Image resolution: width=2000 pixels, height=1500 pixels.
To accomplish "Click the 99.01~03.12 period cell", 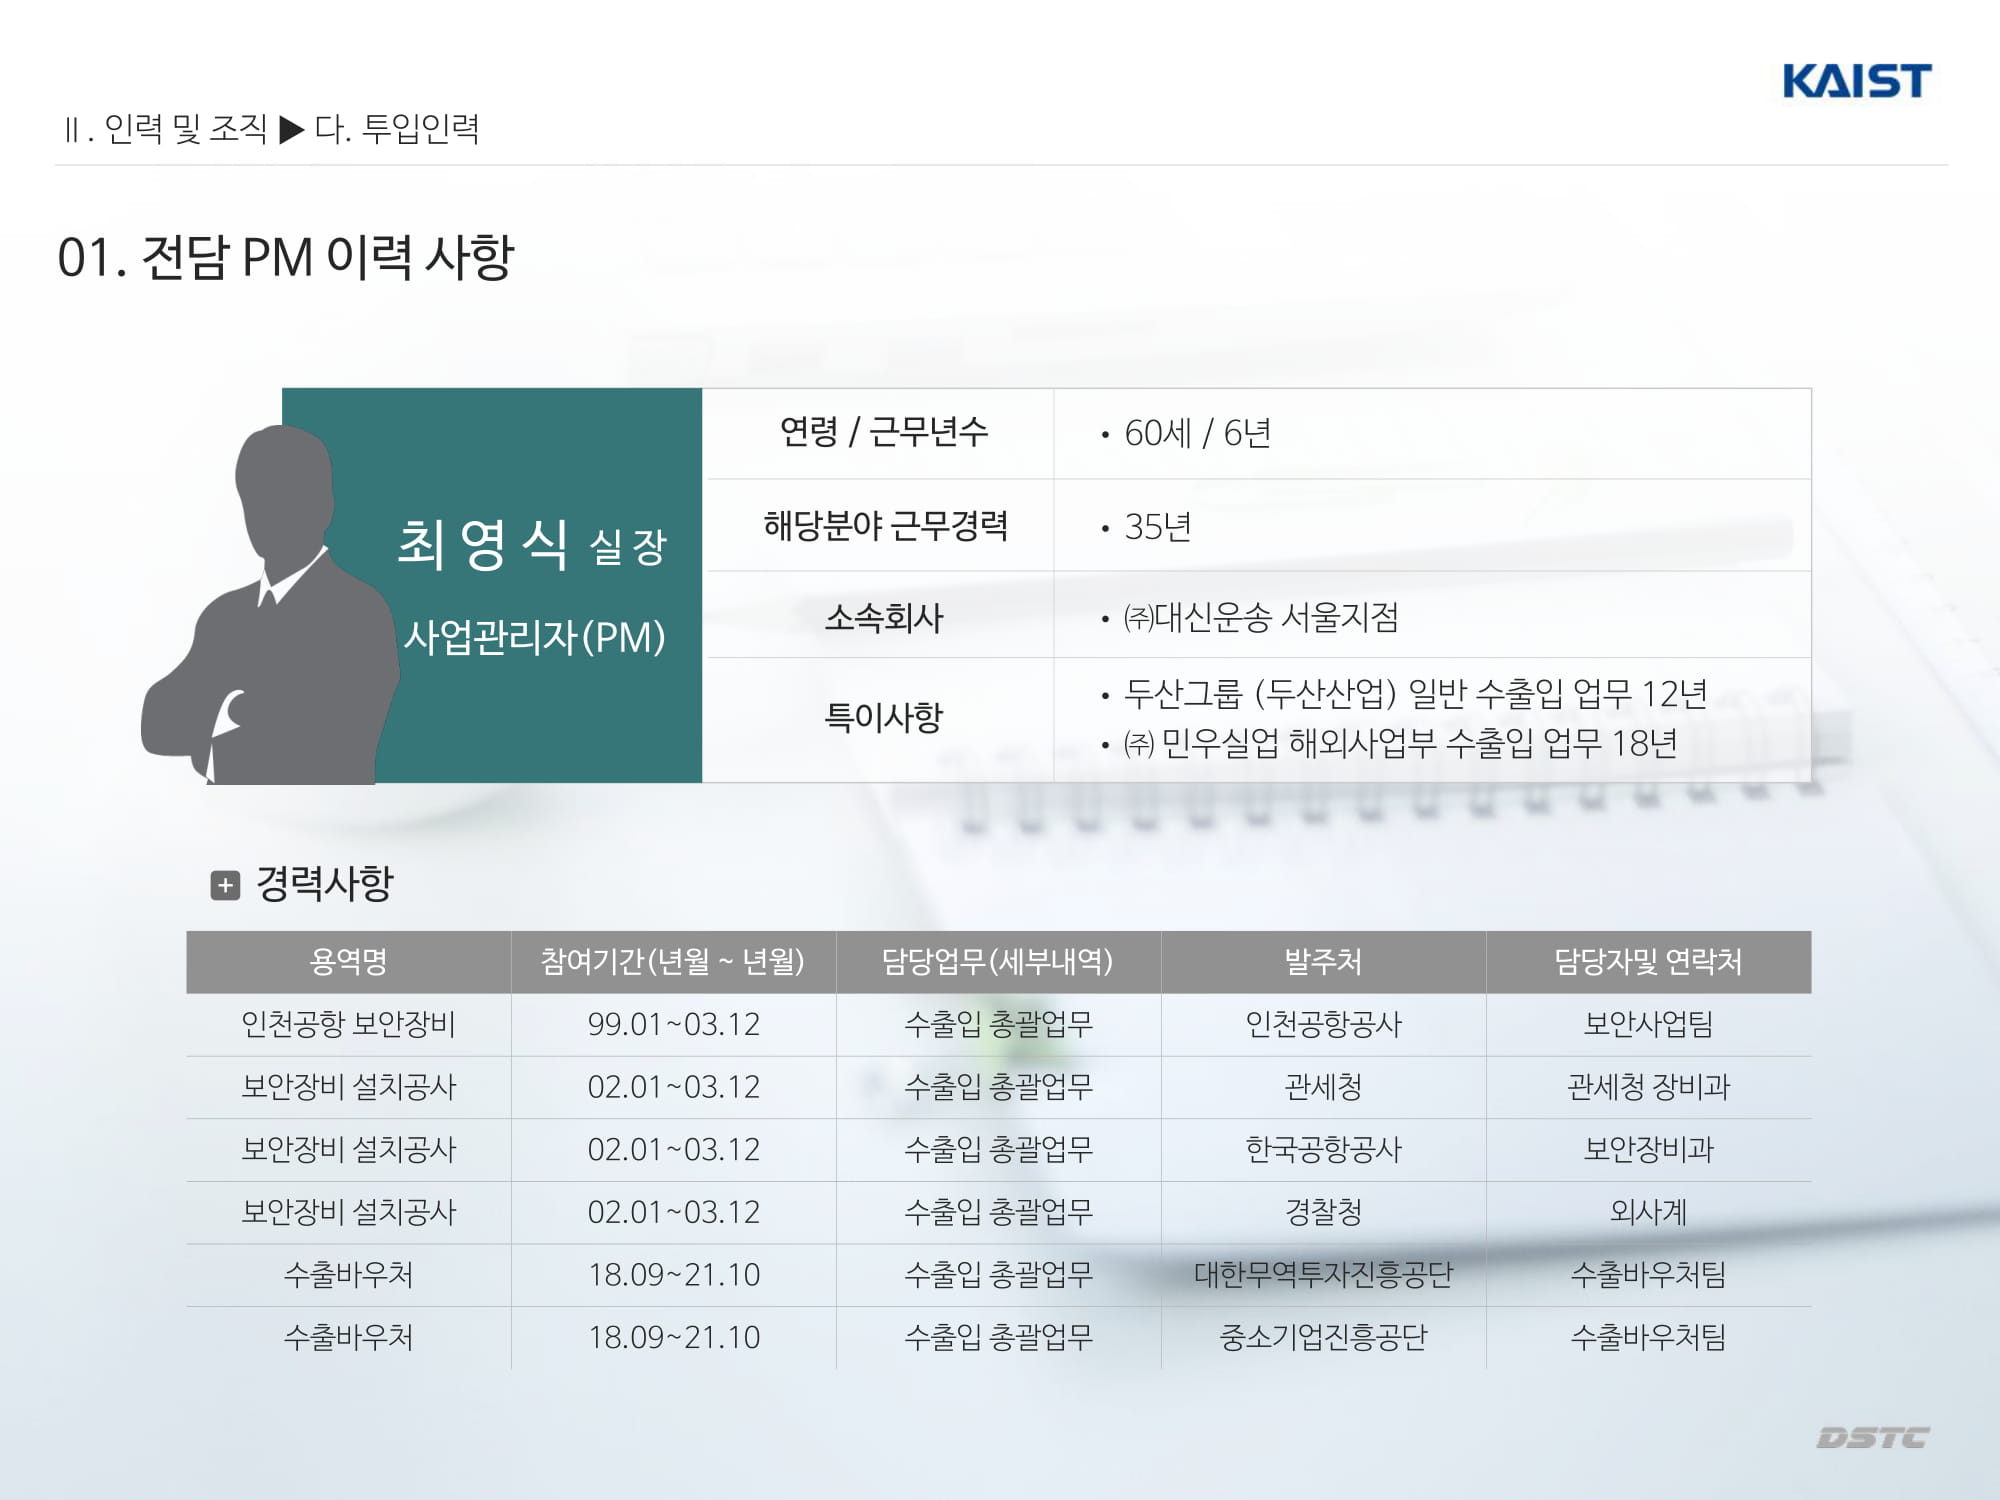I will [673, 1024].
